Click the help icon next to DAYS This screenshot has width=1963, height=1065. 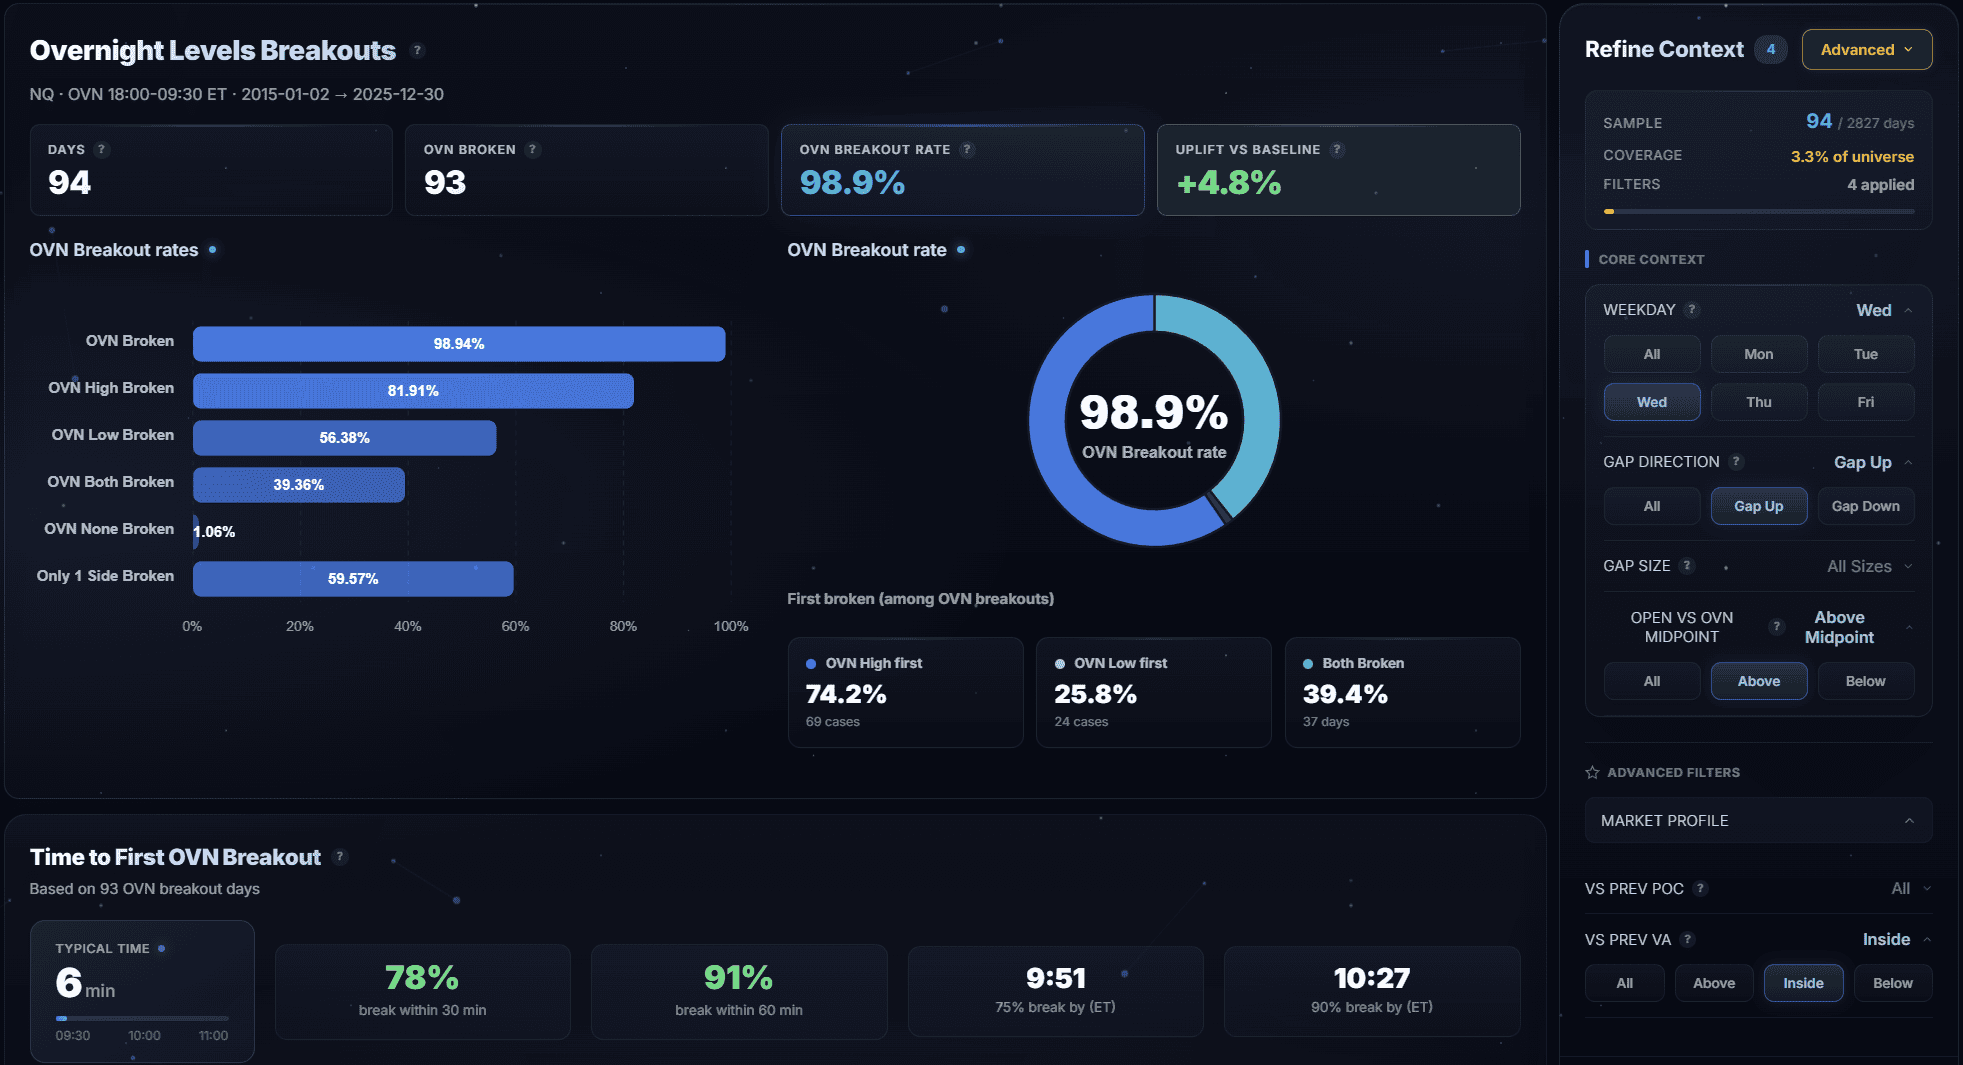click(101, 149)
